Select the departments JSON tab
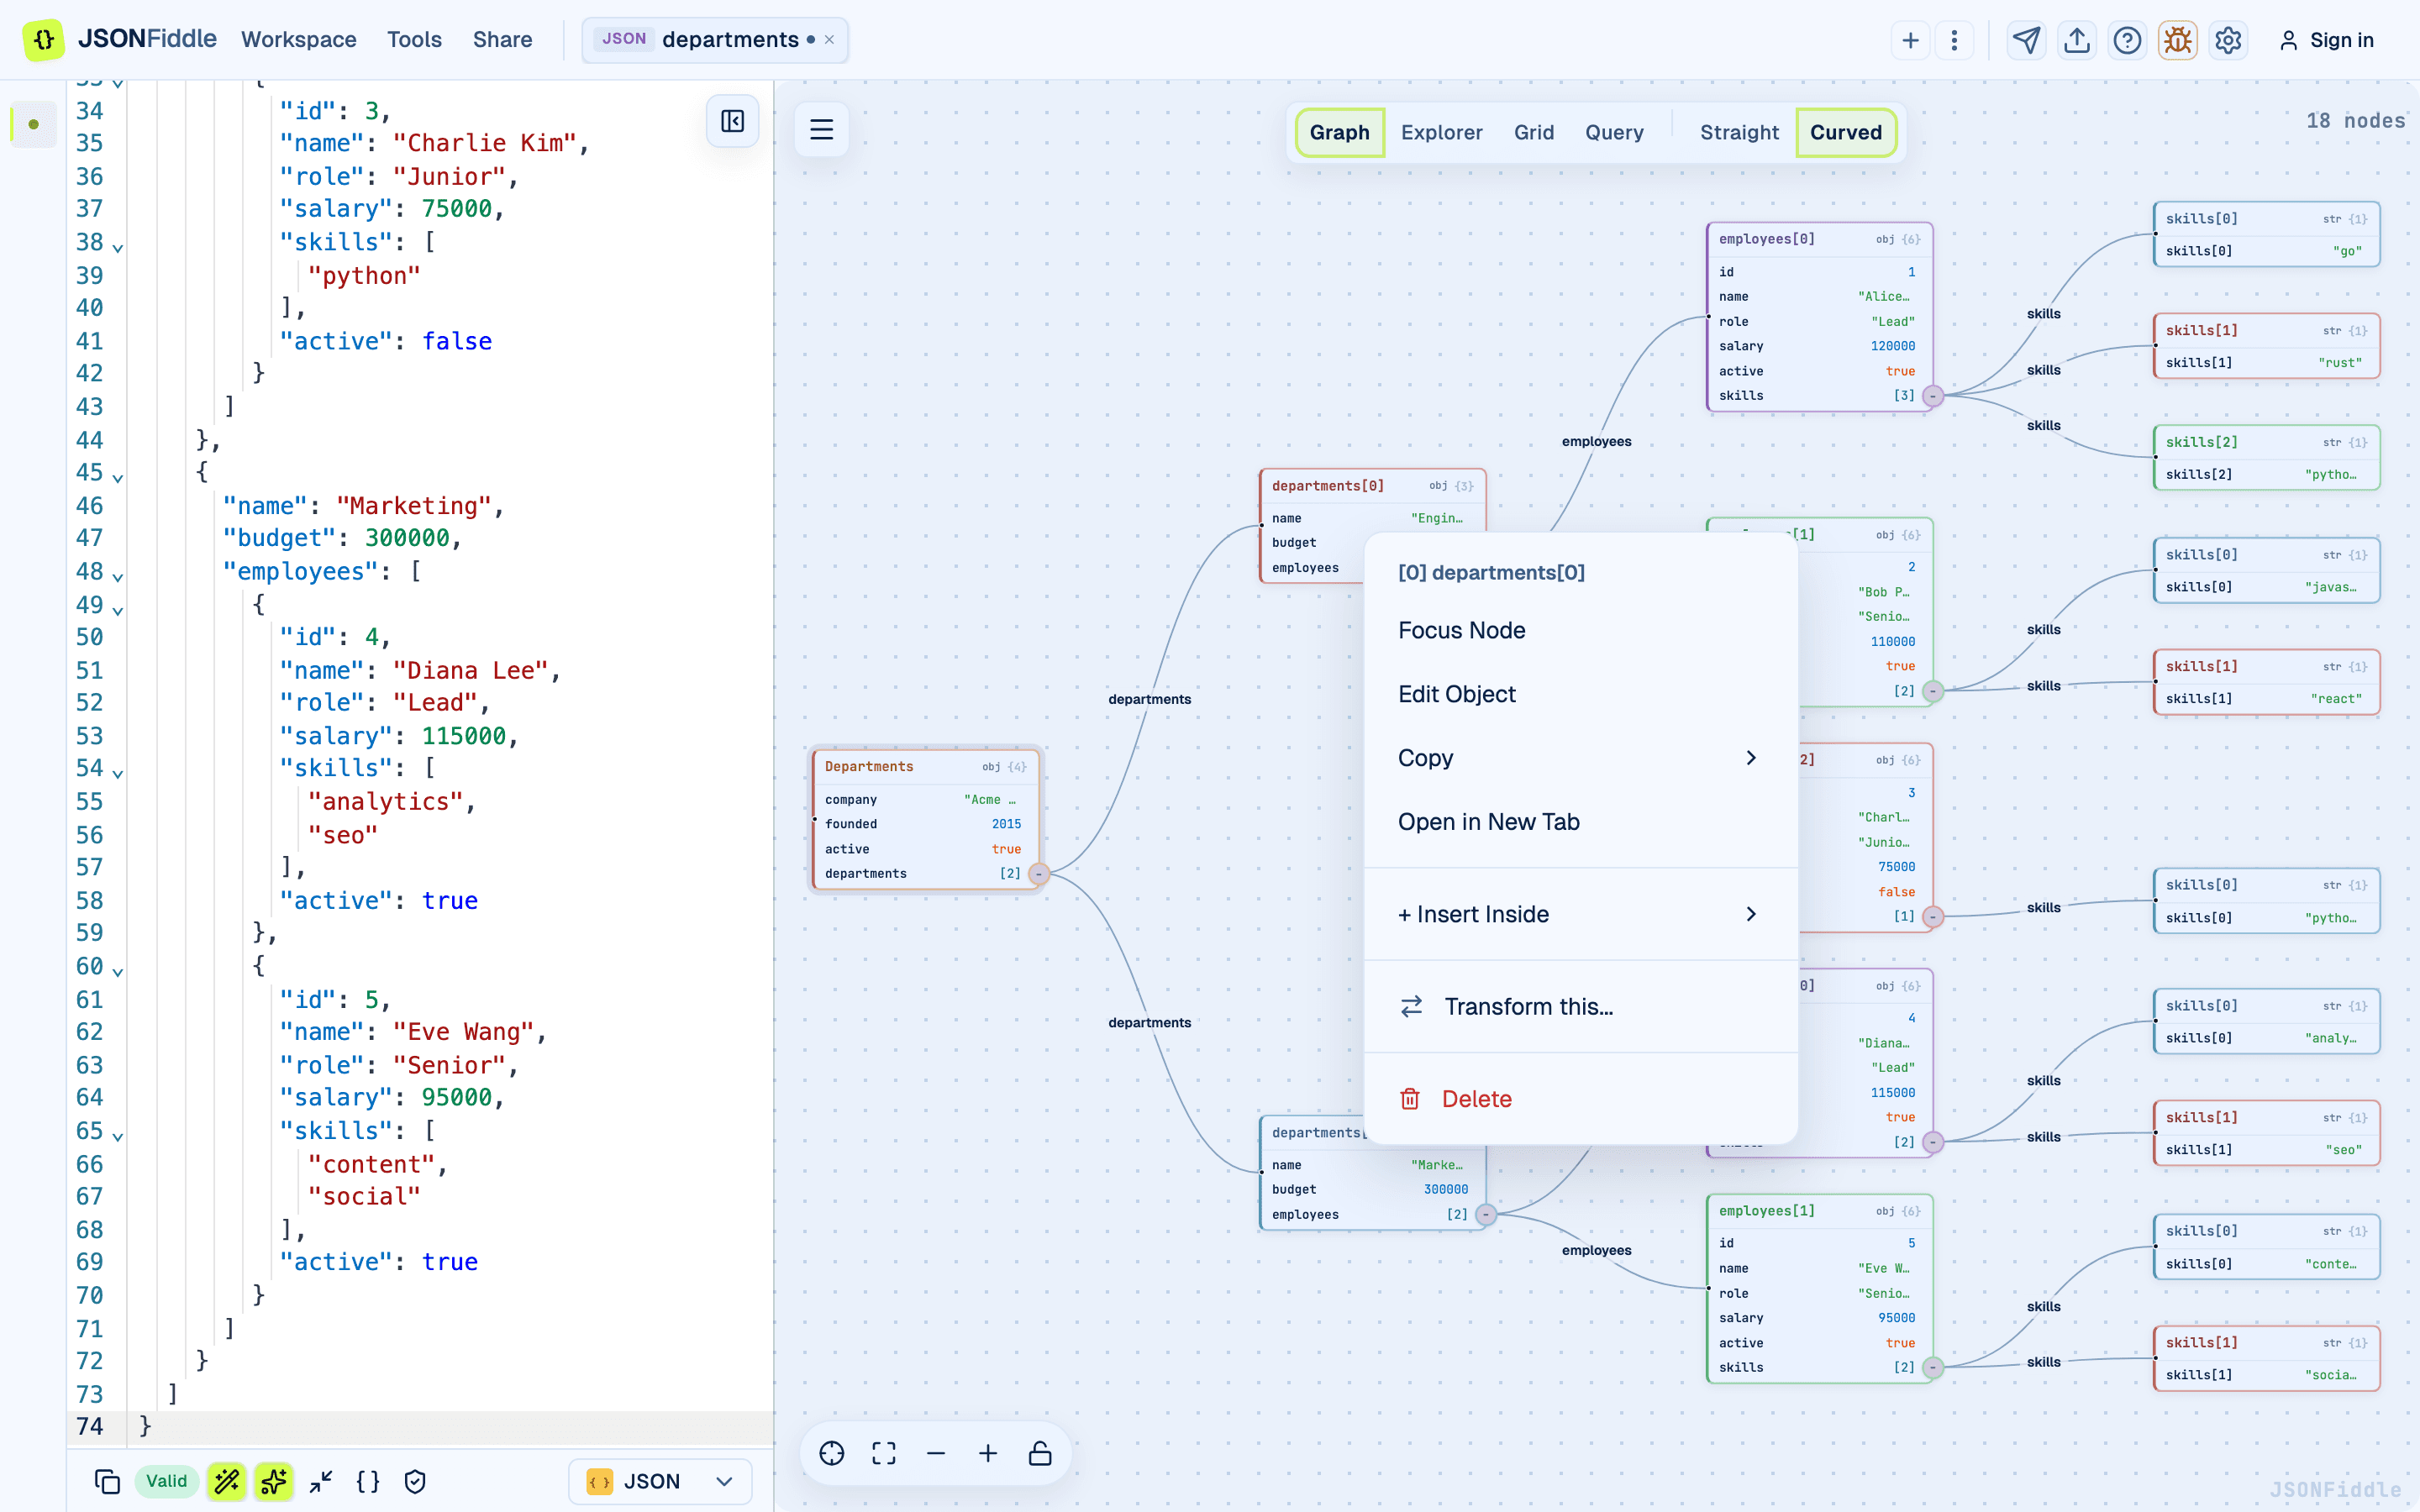 (715, 40)
